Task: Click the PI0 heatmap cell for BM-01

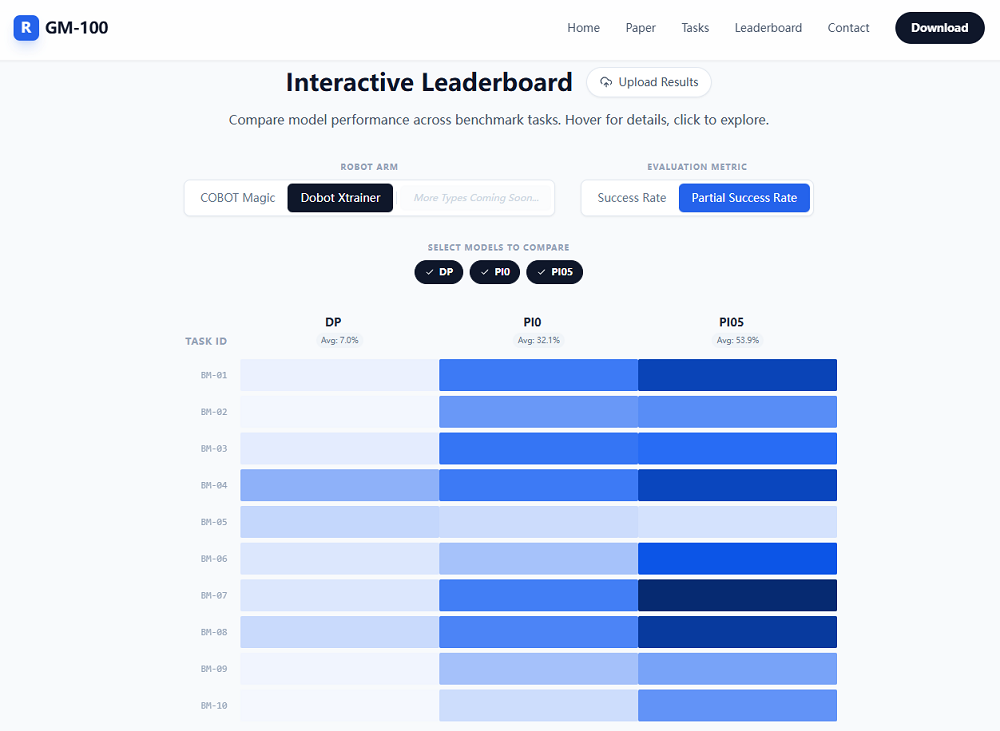Action: [538, 375]
